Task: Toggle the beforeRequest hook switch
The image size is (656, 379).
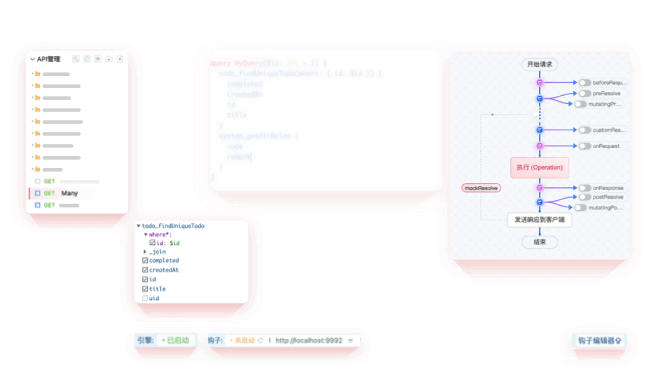Action: (584, 83)
